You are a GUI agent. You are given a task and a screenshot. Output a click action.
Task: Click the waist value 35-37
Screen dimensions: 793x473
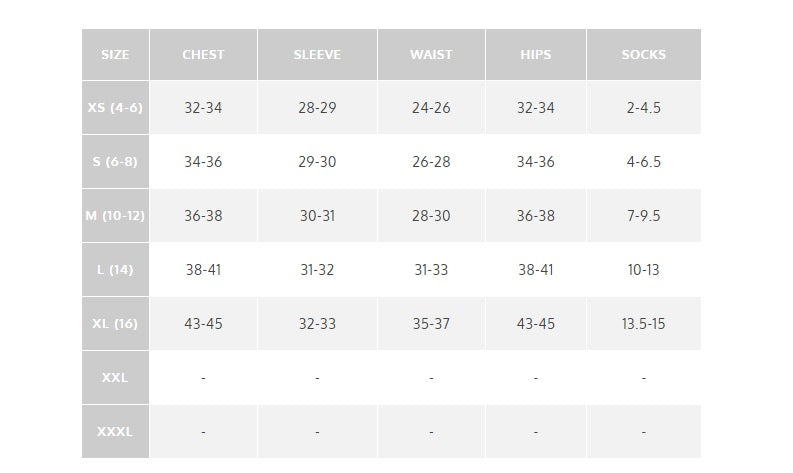tap(431, 324)
